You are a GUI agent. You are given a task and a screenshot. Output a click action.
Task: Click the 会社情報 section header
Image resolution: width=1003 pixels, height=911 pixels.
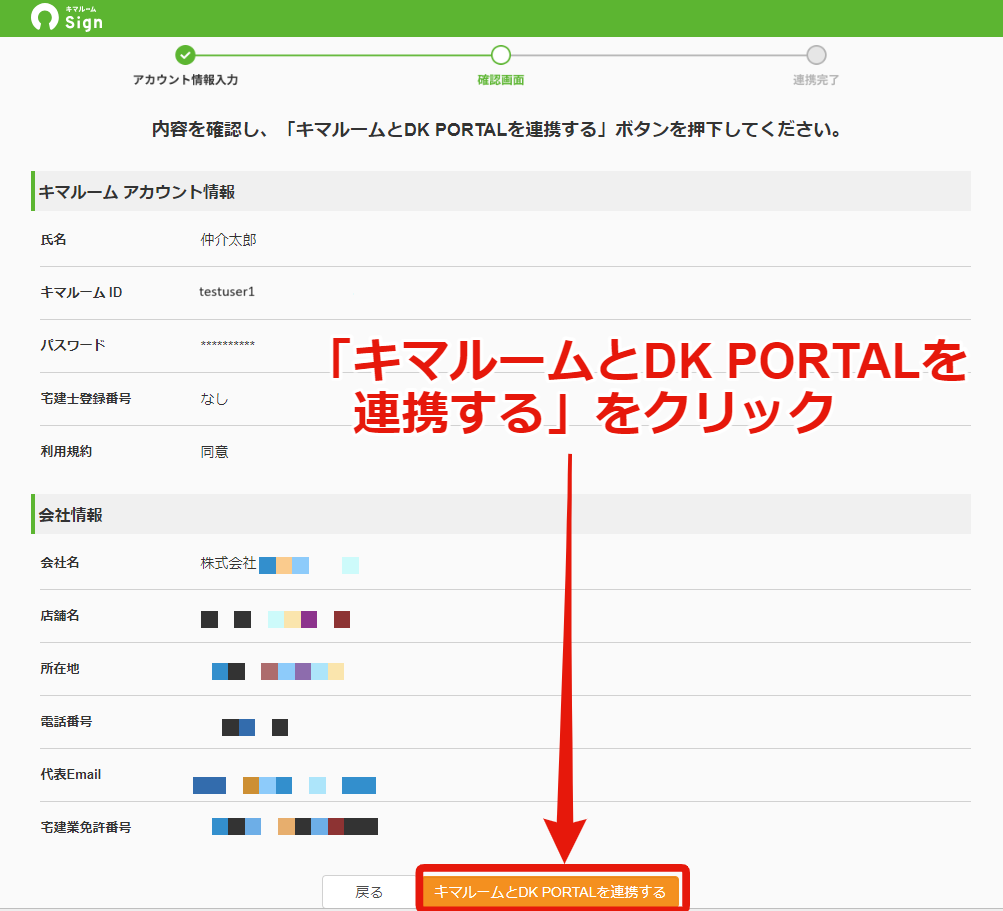(x=501, y=514)
